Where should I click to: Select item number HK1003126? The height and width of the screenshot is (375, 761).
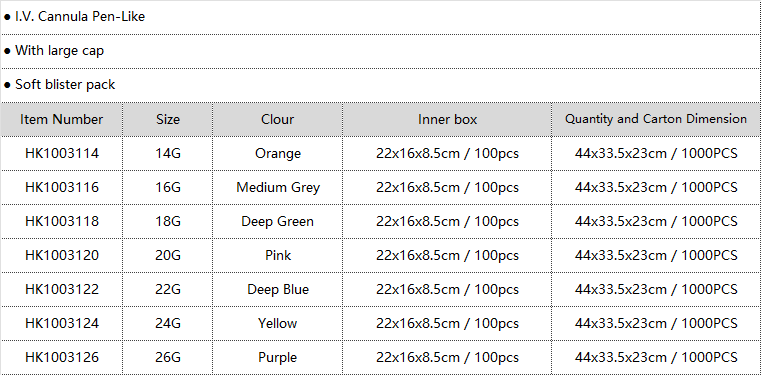click(x=62, y=358)
